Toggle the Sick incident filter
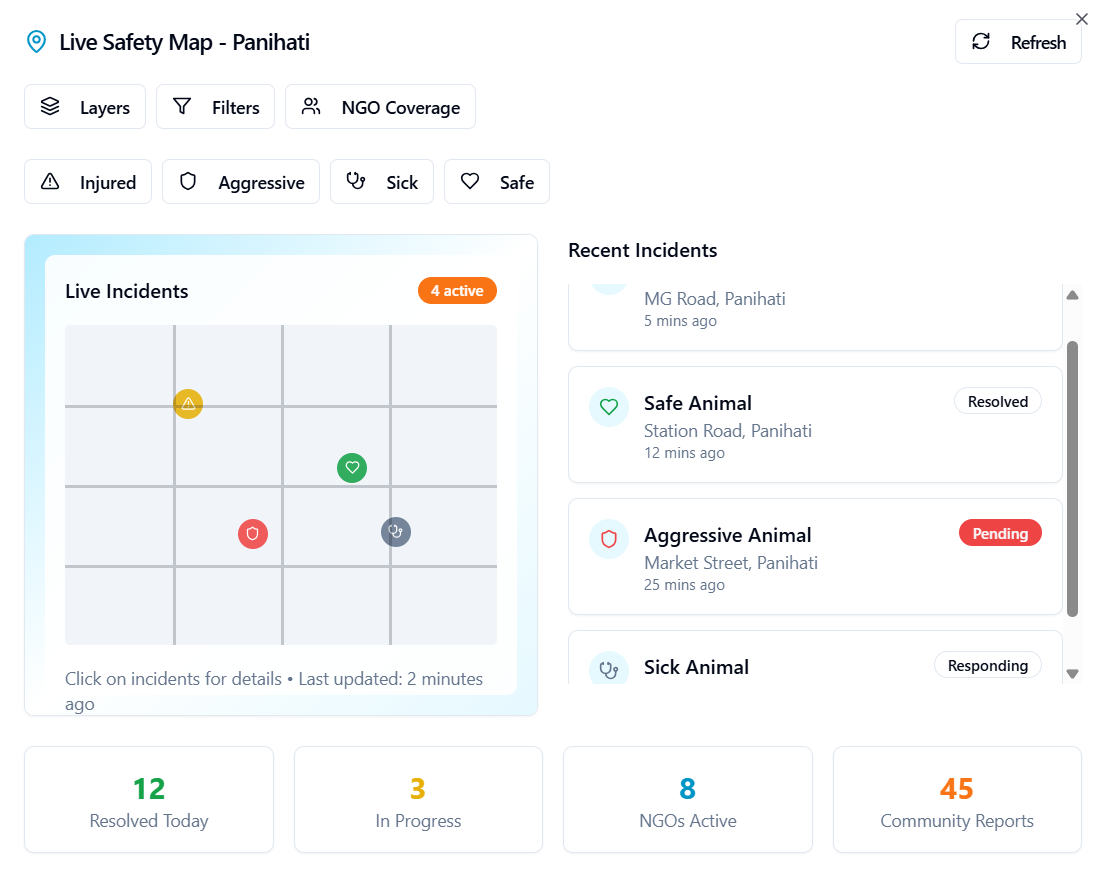This screenshot has height=875, width=1097. click(x=382, y=182)
